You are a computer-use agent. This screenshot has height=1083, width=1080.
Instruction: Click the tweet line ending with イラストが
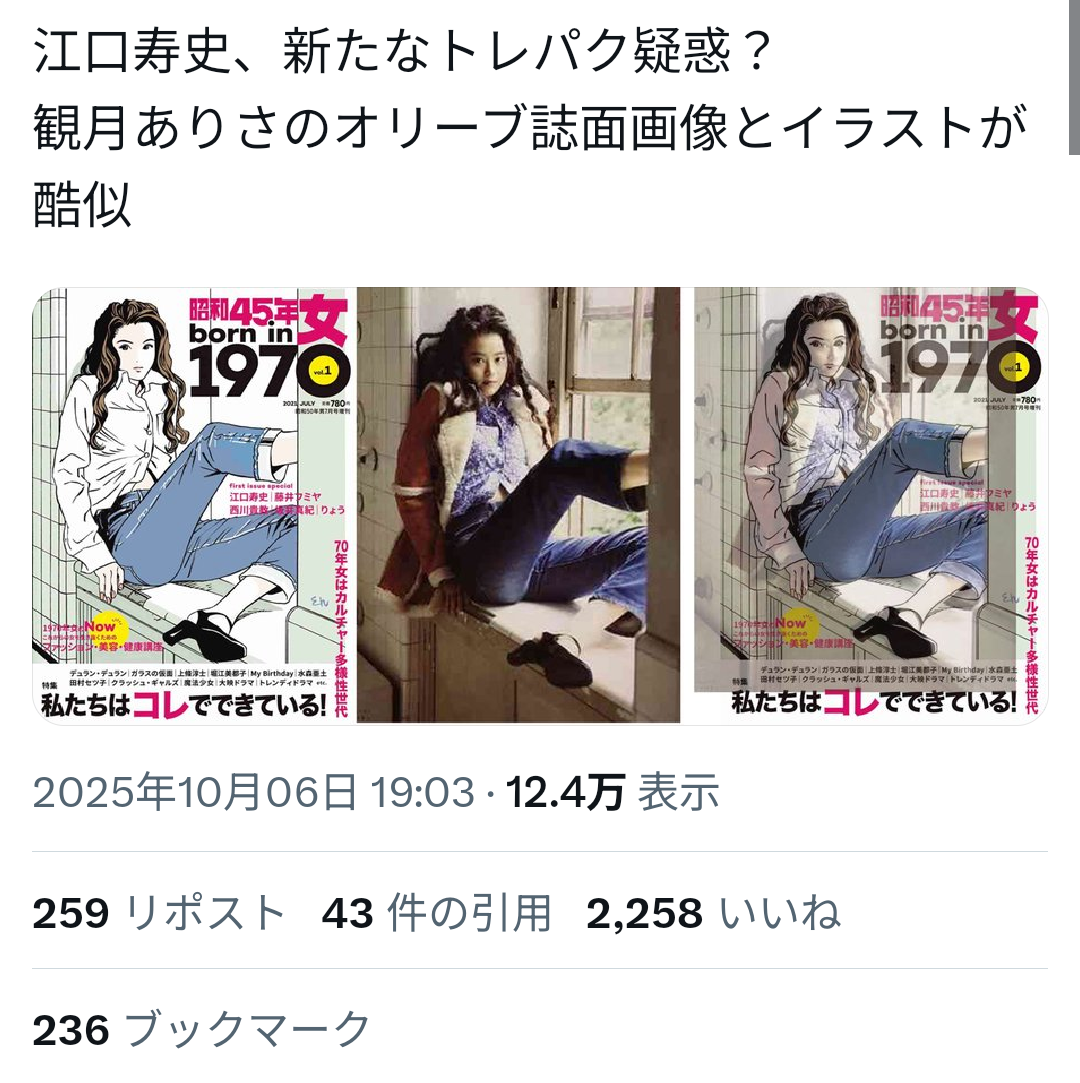tap(530, 128)
